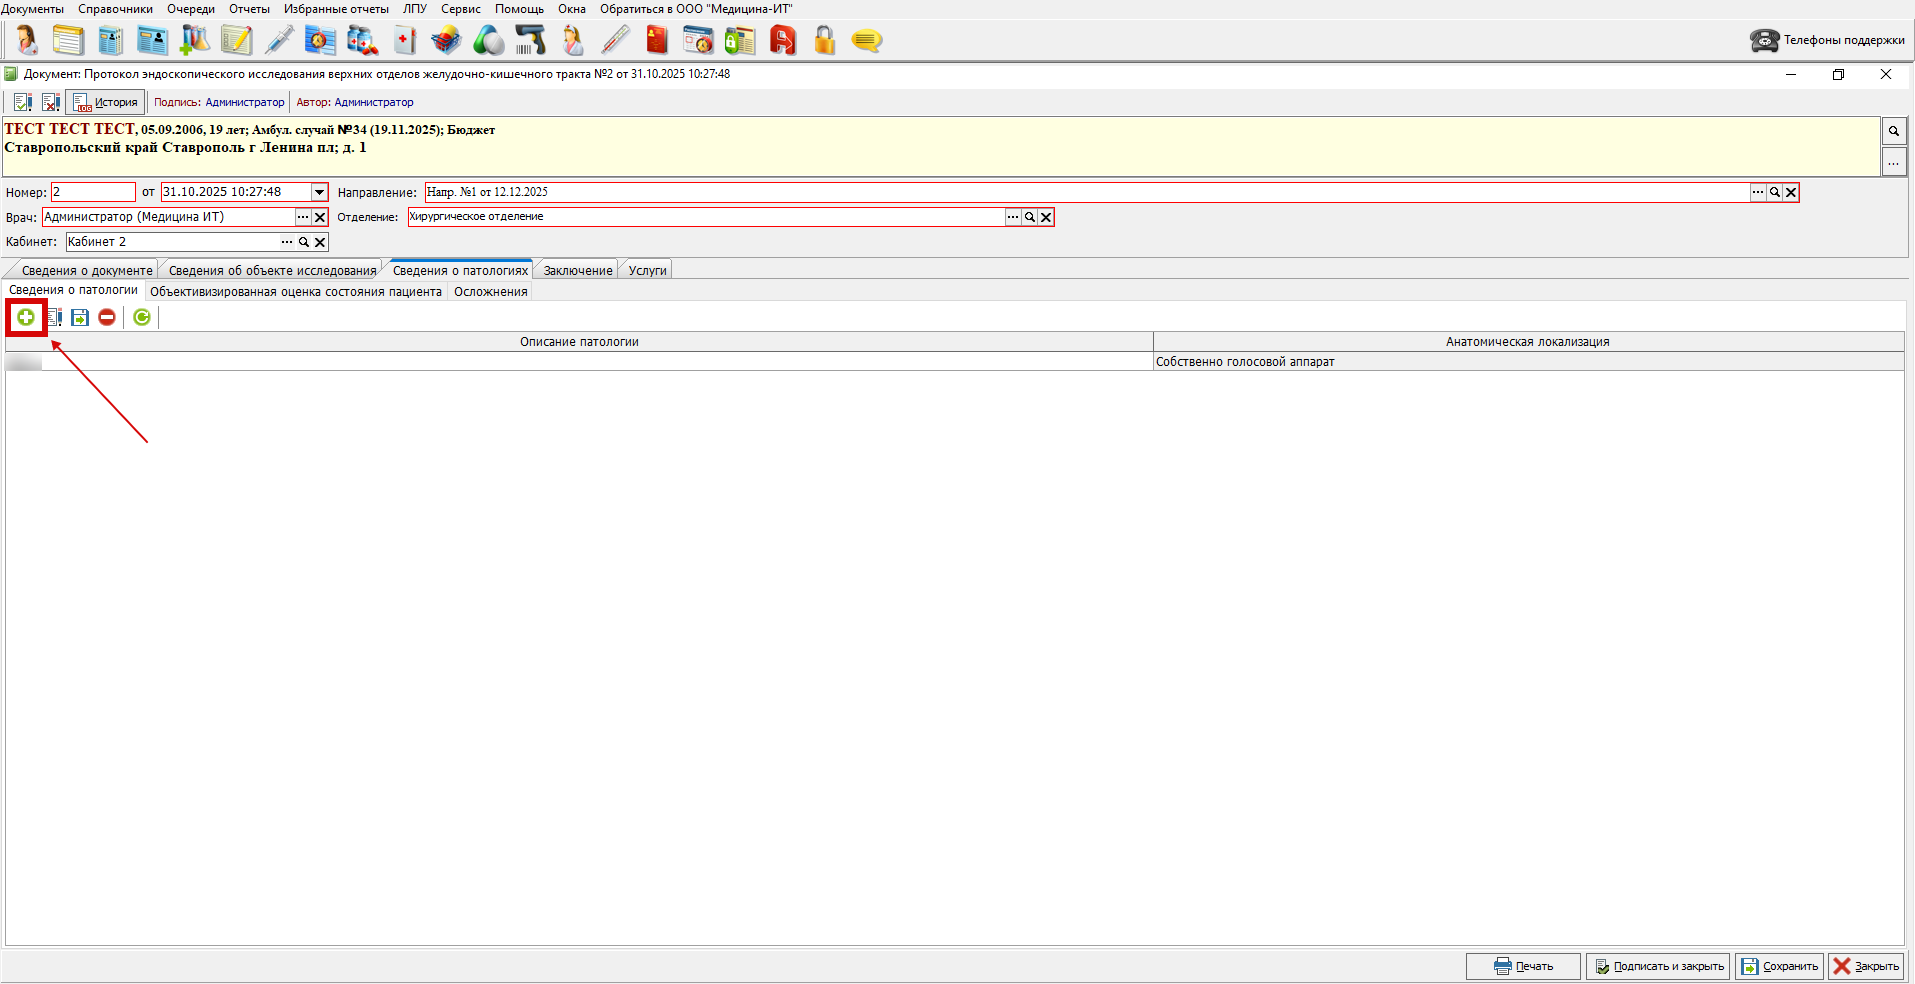Click the Сохранить button

pyautogui.click(x=1779, y=966)
